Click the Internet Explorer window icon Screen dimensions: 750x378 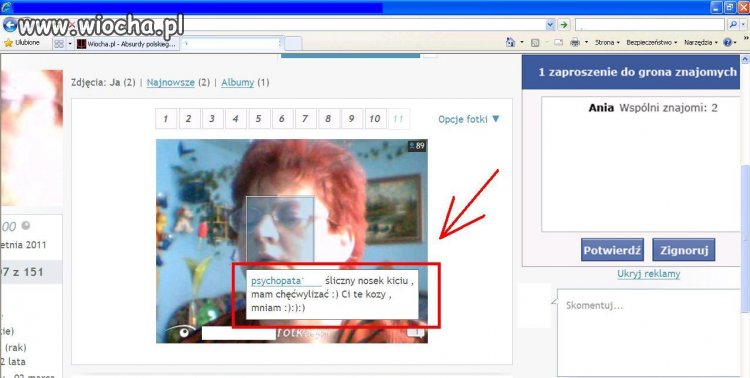tap(7, 7)
